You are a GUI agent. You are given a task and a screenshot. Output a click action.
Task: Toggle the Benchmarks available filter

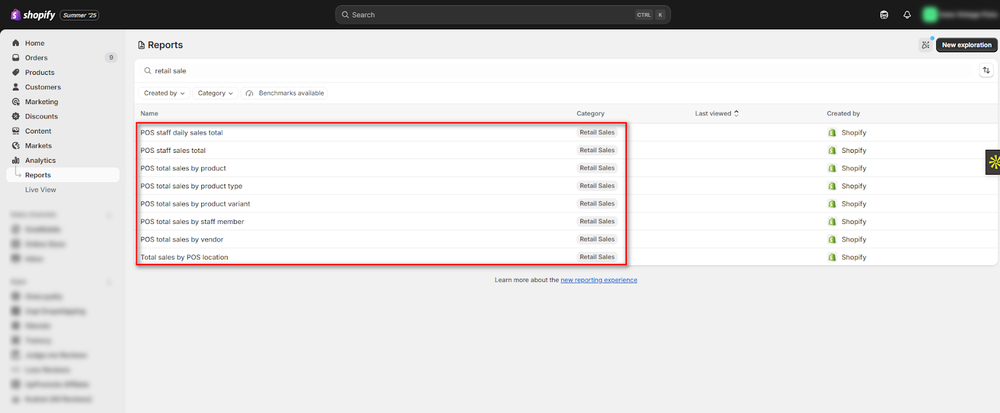[284, 93]
